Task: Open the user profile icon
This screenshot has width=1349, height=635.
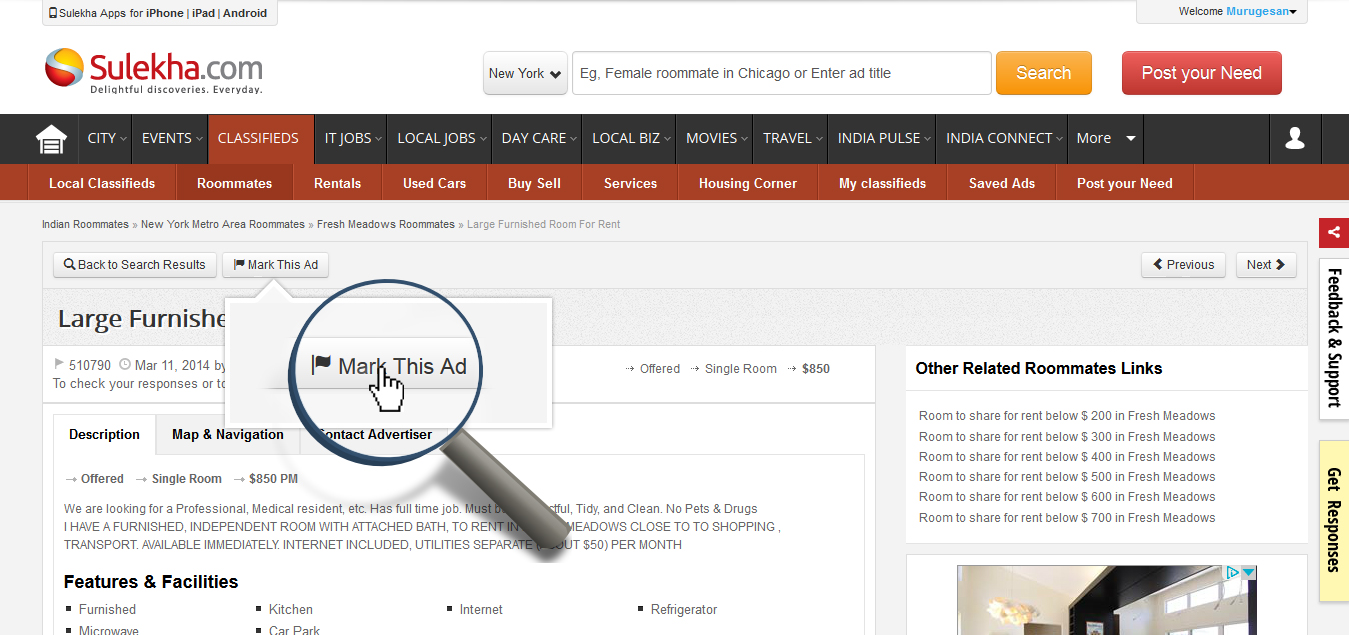Action: click(x=1295, y=139)
